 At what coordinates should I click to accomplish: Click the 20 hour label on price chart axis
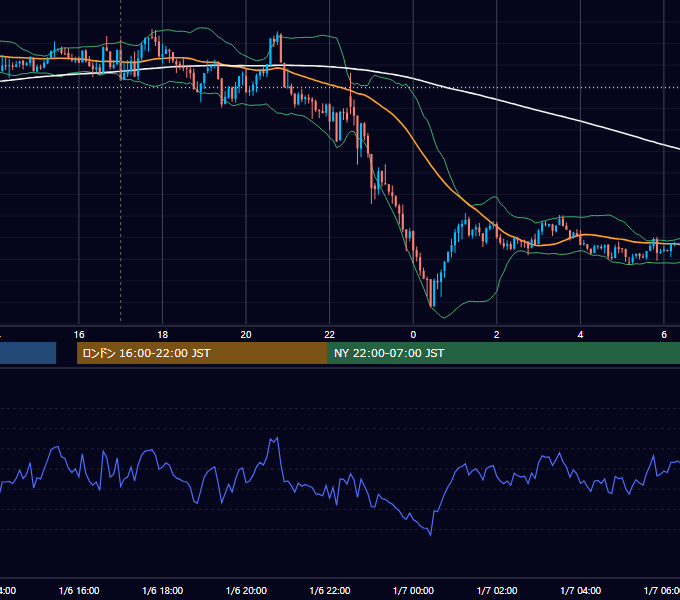(246, 335)
